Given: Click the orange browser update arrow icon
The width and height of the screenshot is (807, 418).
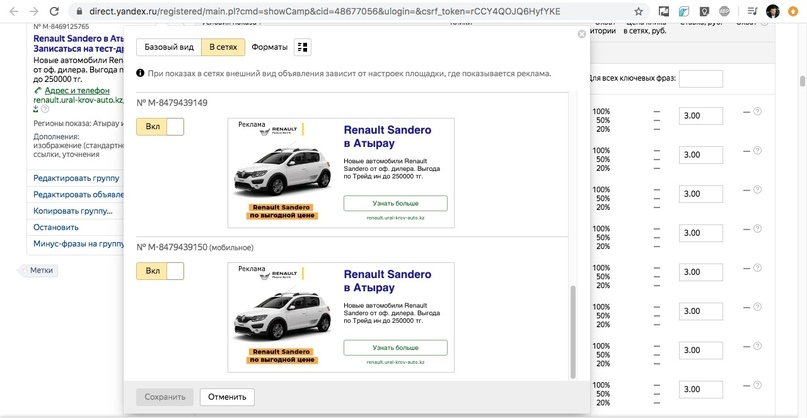Looking at the screenshot, I should 793,11.
